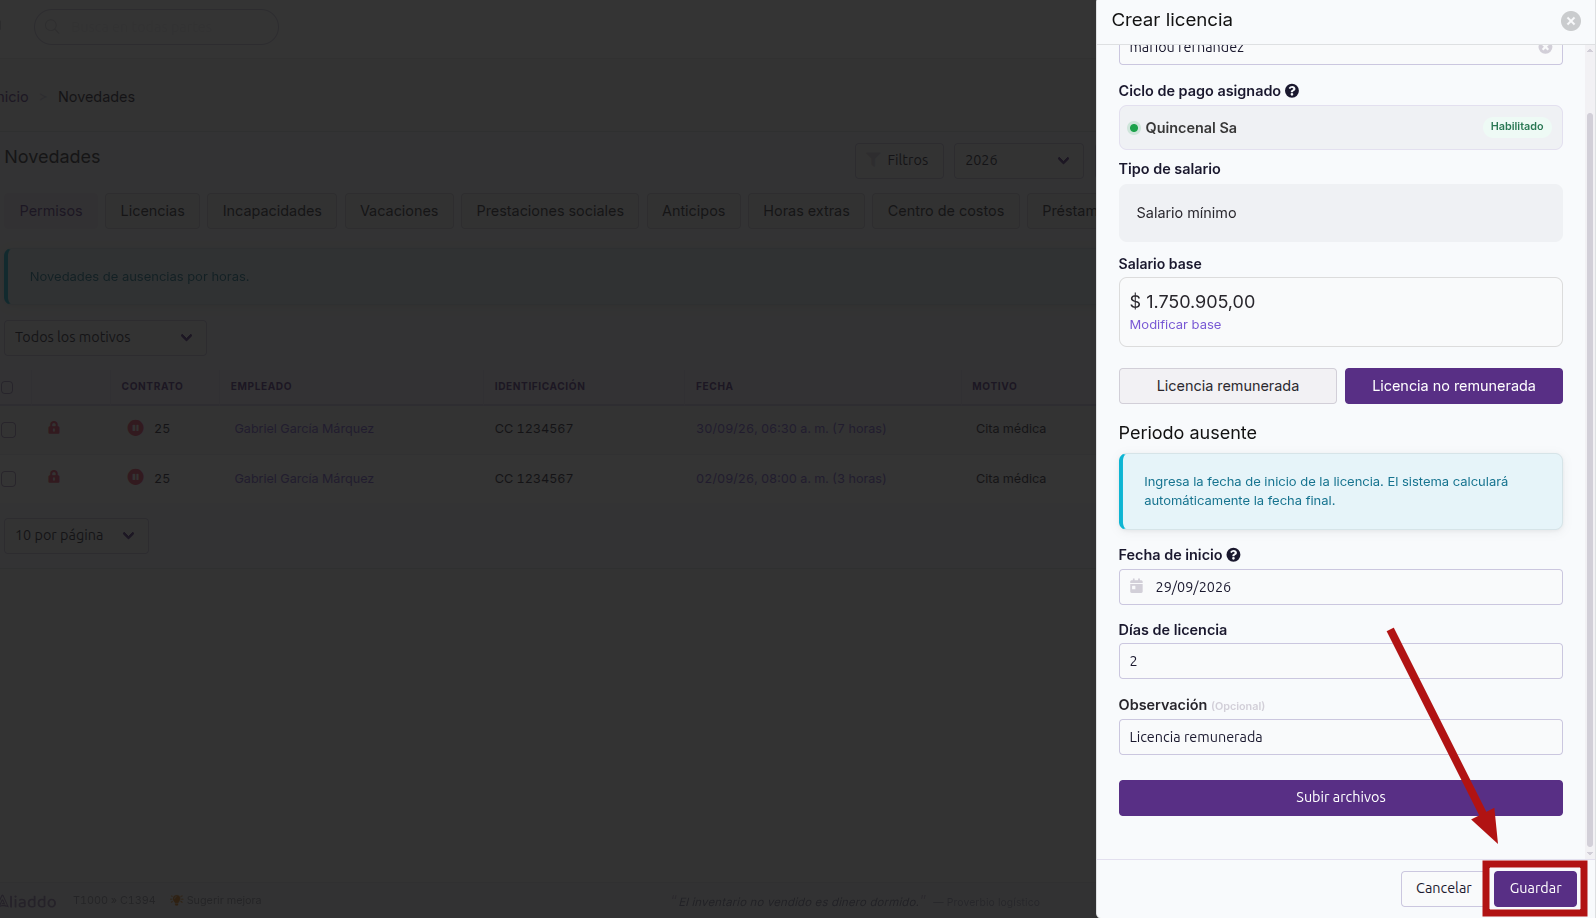Screen dimensions: 1596x918
Task: Open the Filtros button
Action: (x=899, y=160)
